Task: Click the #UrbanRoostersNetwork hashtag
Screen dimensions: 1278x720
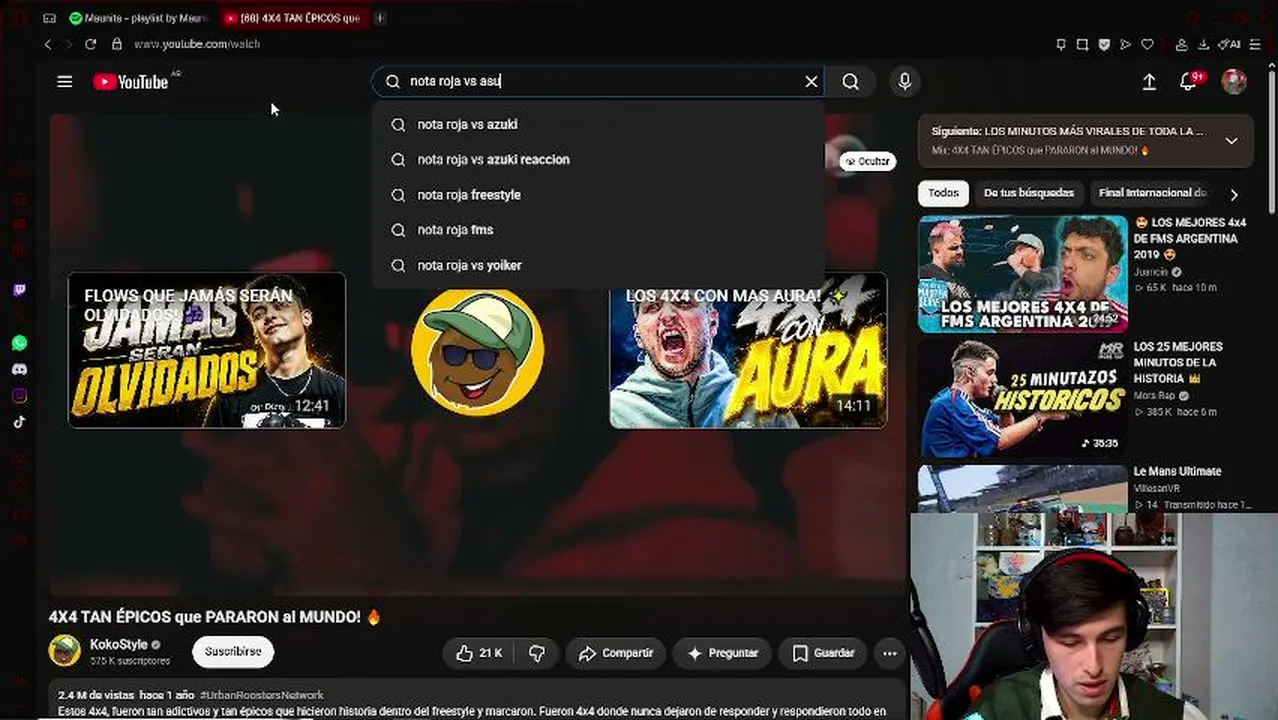Action: click(261, 695)
